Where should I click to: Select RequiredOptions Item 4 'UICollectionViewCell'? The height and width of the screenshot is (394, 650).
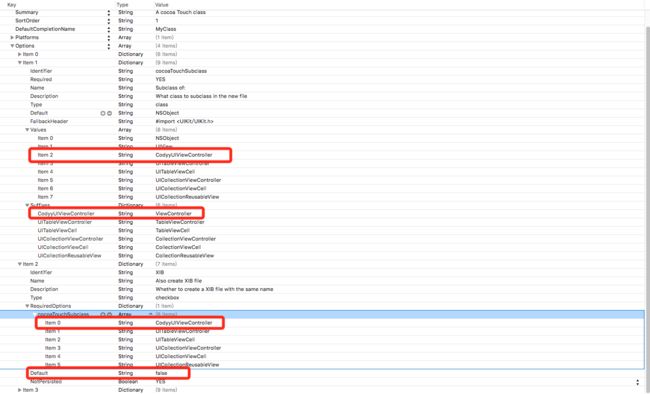pyautogui.click(x=181, y=356)
